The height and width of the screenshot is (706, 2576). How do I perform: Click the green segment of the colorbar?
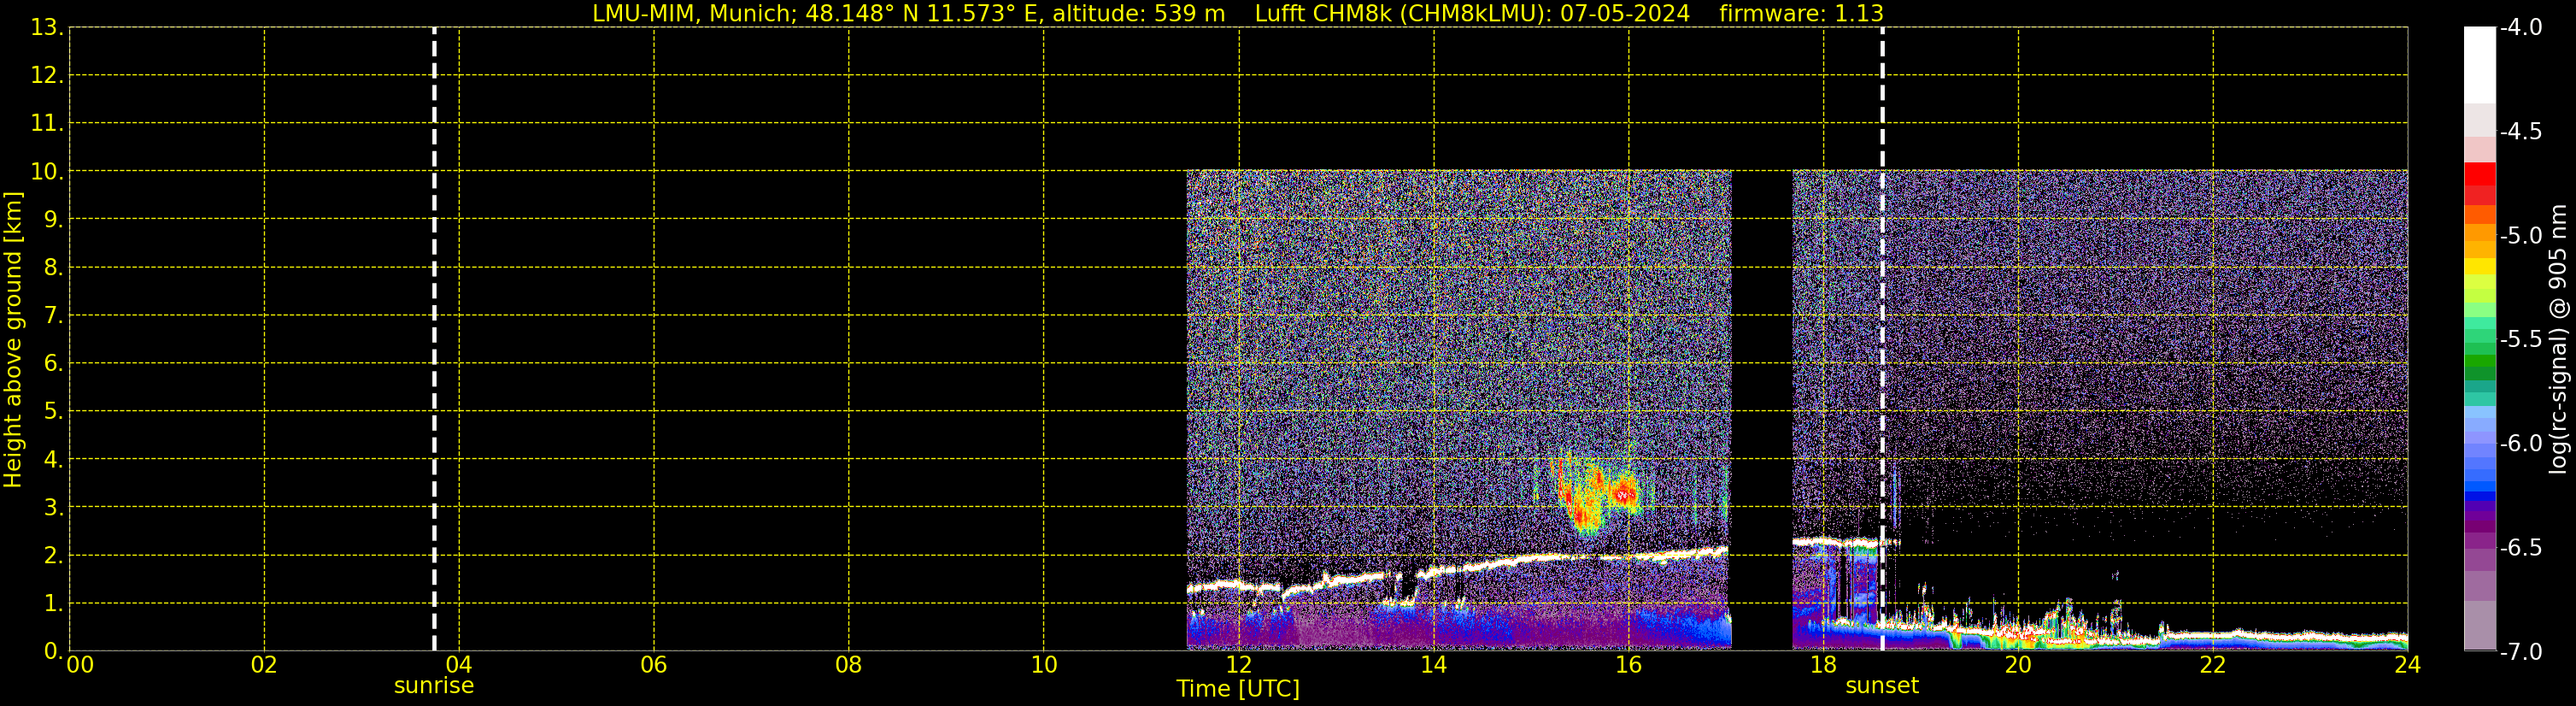tap(2480, 362)
